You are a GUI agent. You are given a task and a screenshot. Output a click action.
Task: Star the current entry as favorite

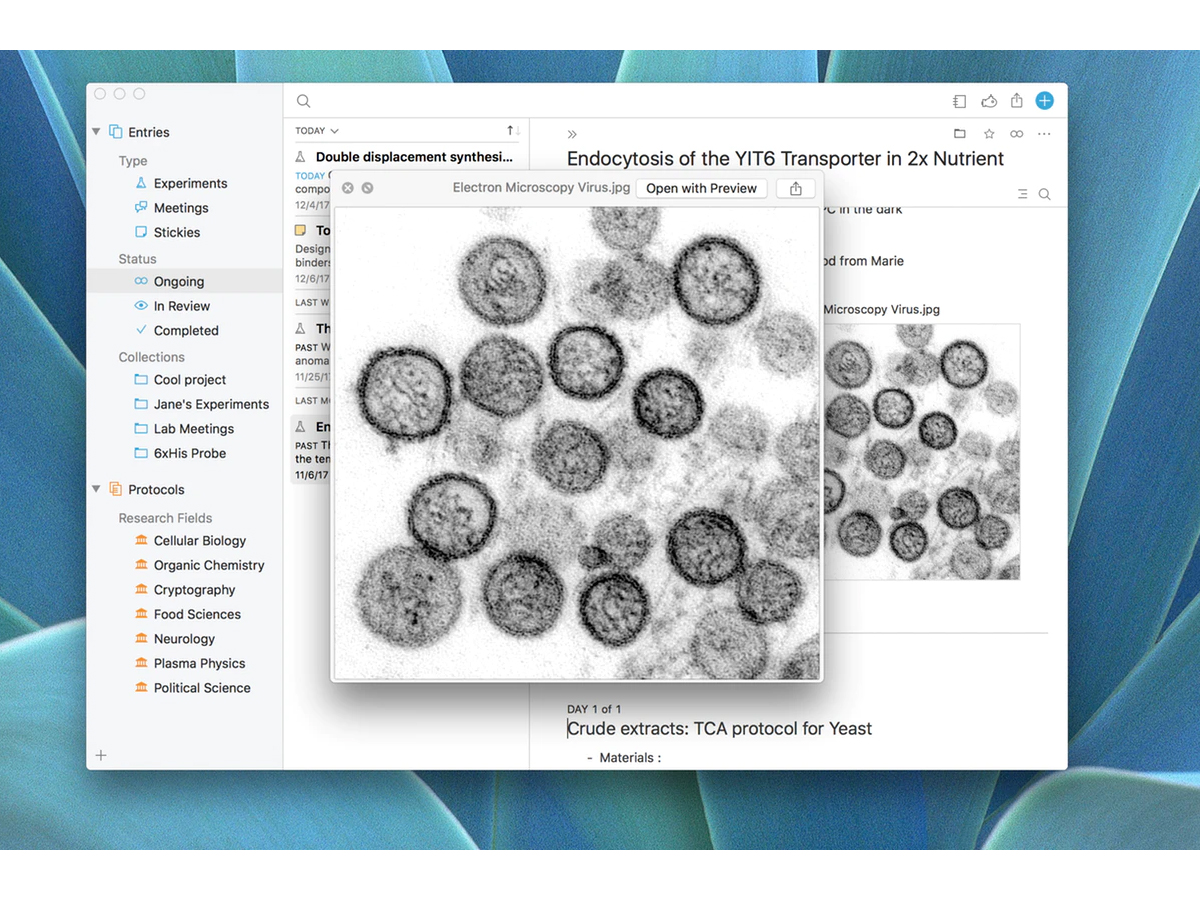pos(988,134)
